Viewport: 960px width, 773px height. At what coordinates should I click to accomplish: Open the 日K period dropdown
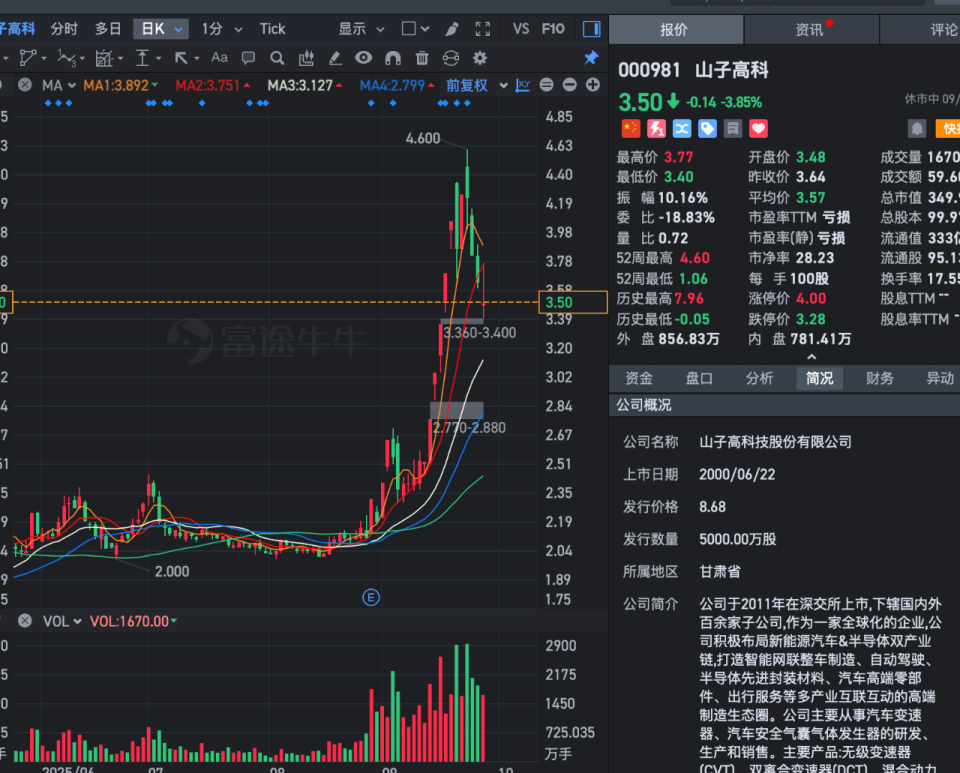[x=160, y=29]
